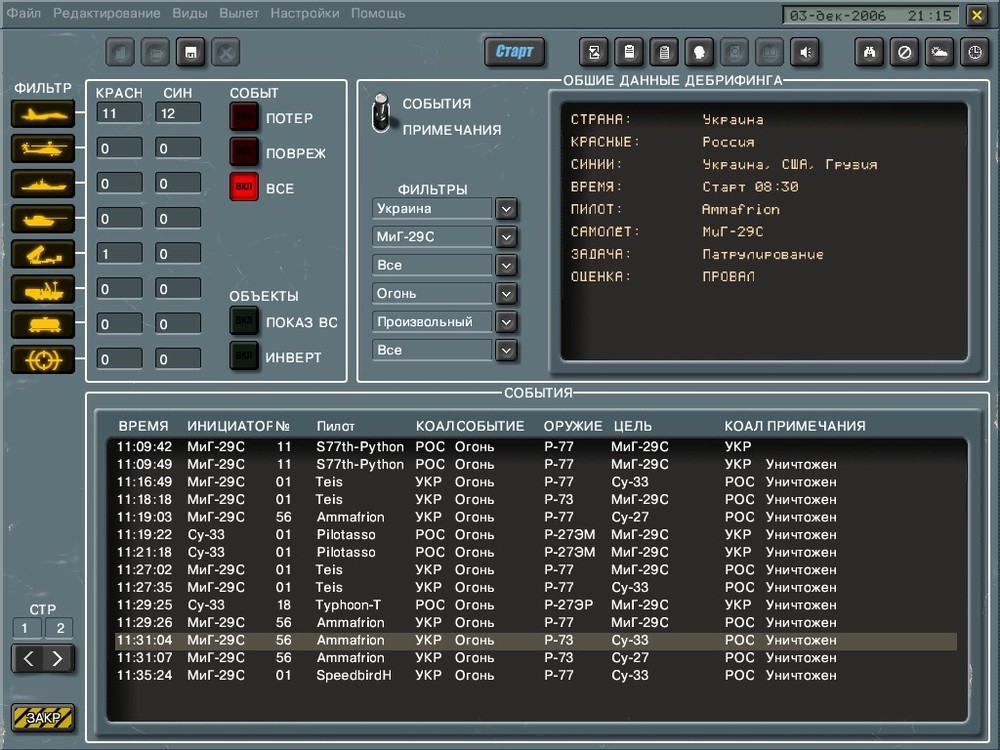
Task: Flip the СОБЫТИЯ/ПРИМЕЧАНИЯ lever switch
Action: [380, 115]
